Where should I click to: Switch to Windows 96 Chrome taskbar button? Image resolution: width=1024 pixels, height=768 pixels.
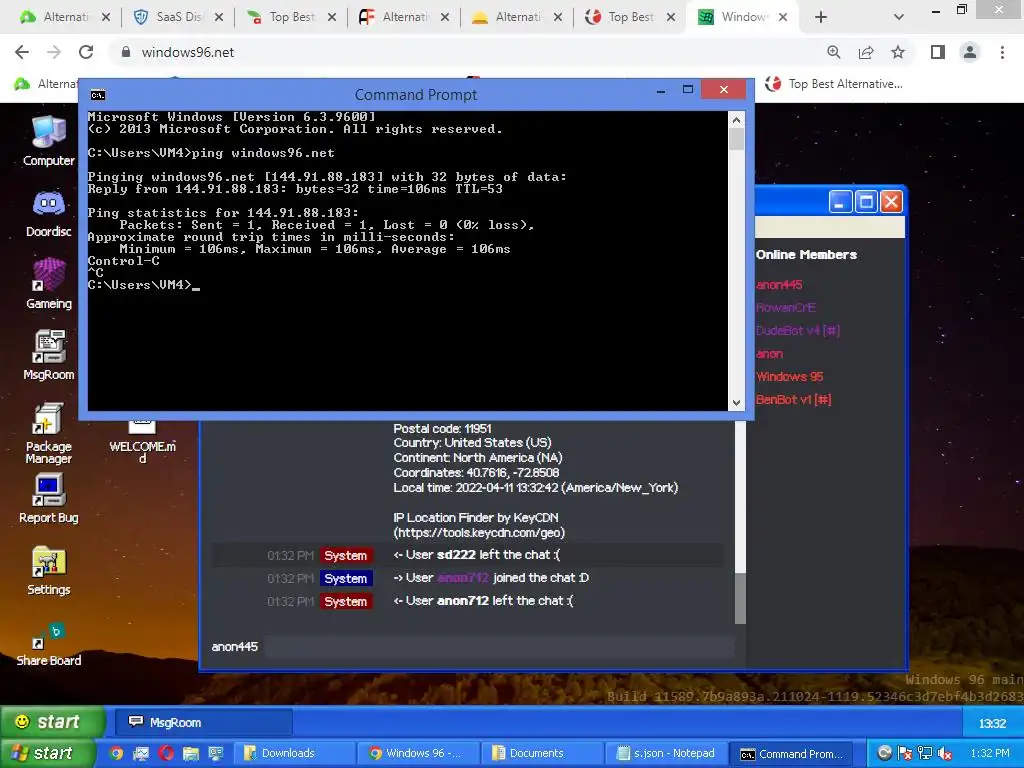click(418, 754)
